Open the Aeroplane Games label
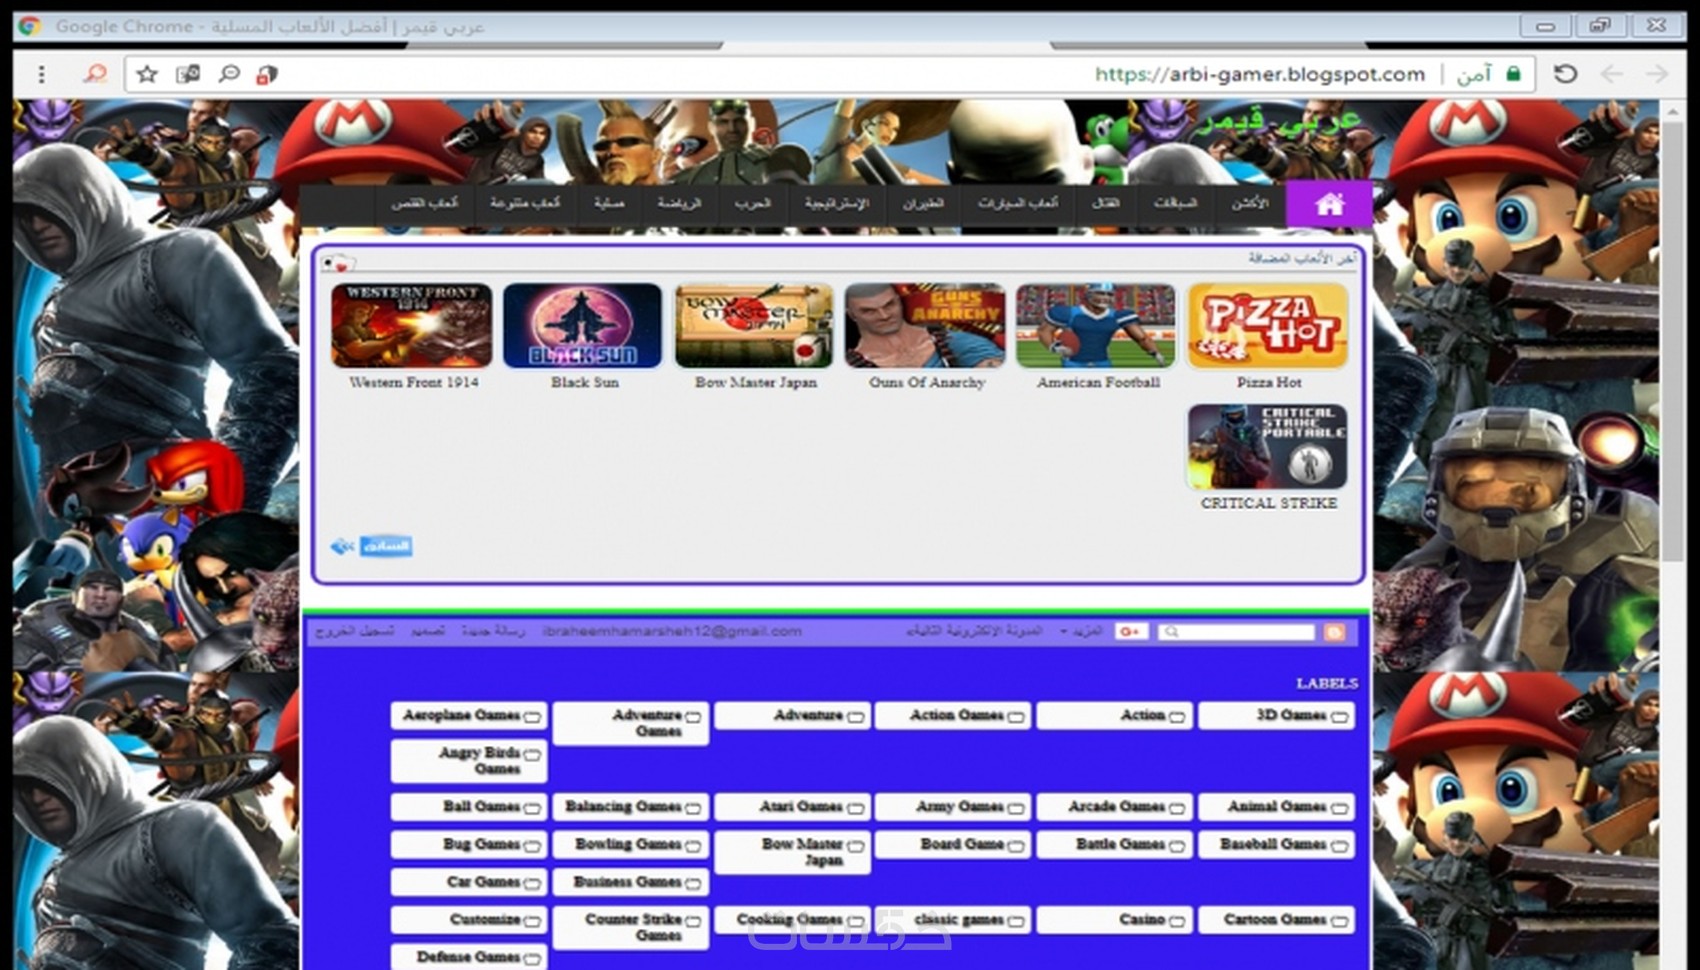 coord(469,715)
